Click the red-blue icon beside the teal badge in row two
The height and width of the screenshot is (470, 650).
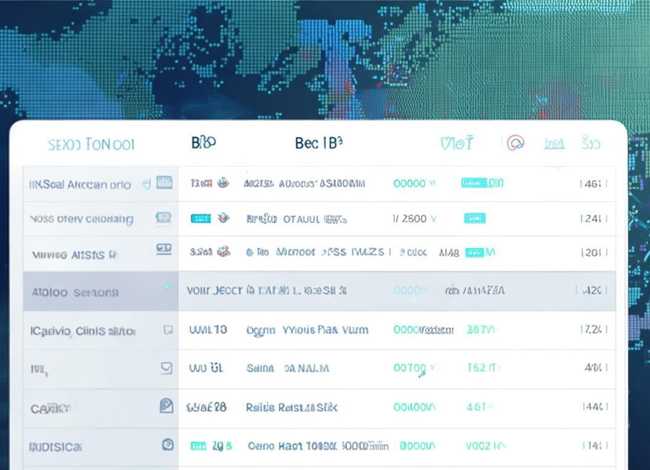[223, 218]
